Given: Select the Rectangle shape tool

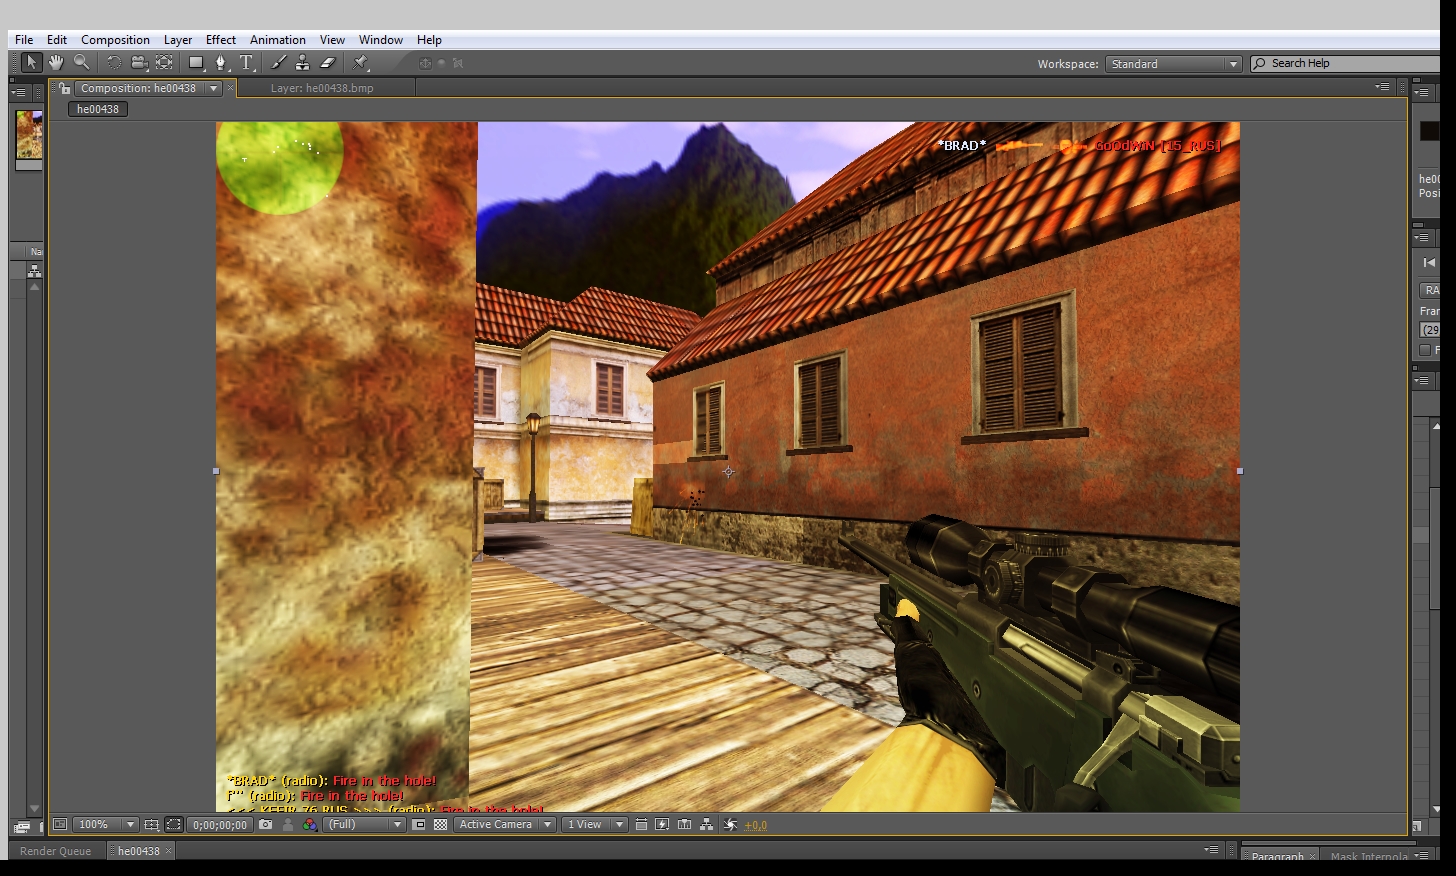Looking at the screenshot, I should [x=197, y=62].
